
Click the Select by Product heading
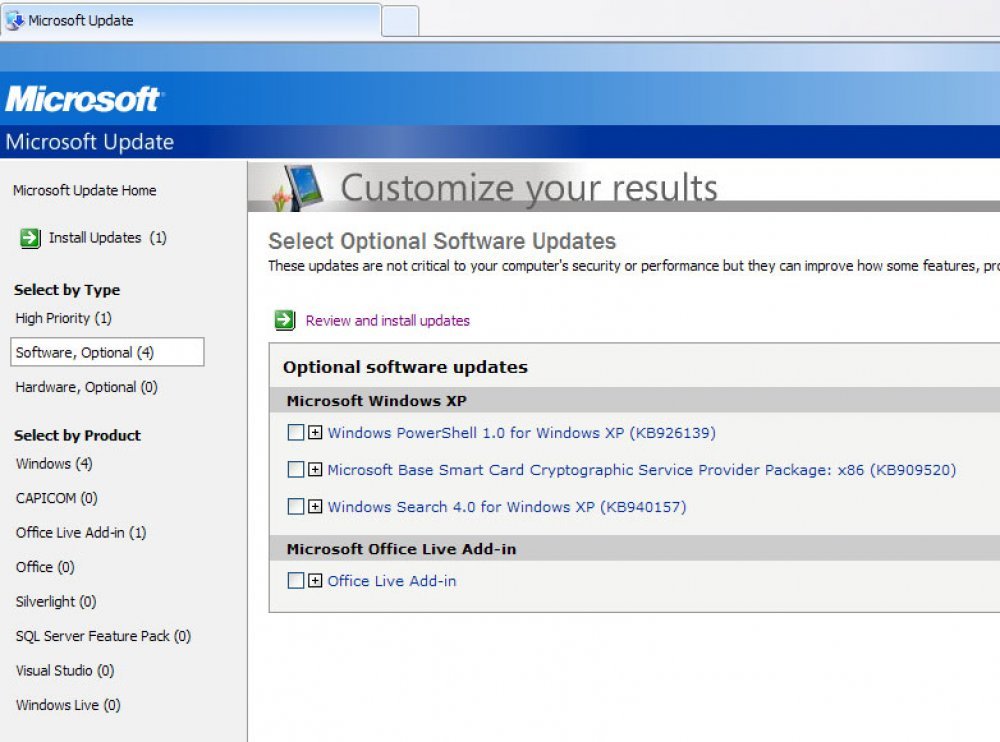click(x=77, y=435)
